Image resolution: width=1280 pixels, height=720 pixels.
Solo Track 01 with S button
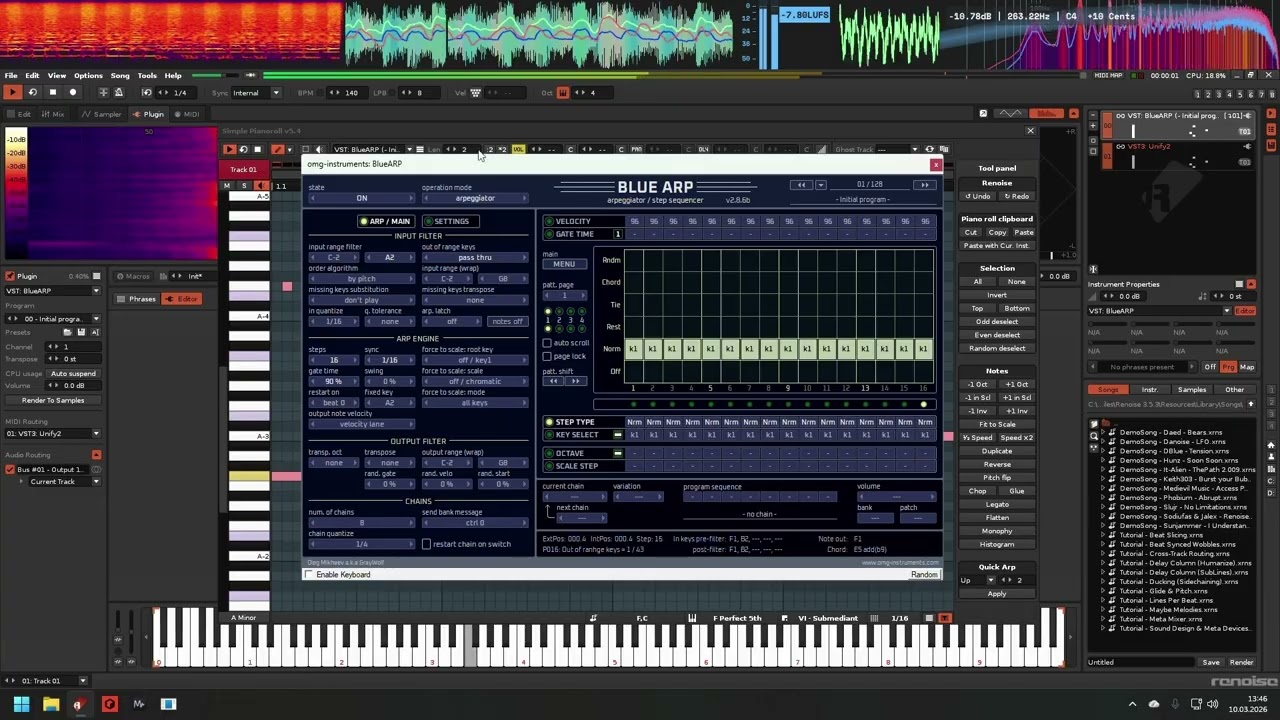tap(243, 186)
